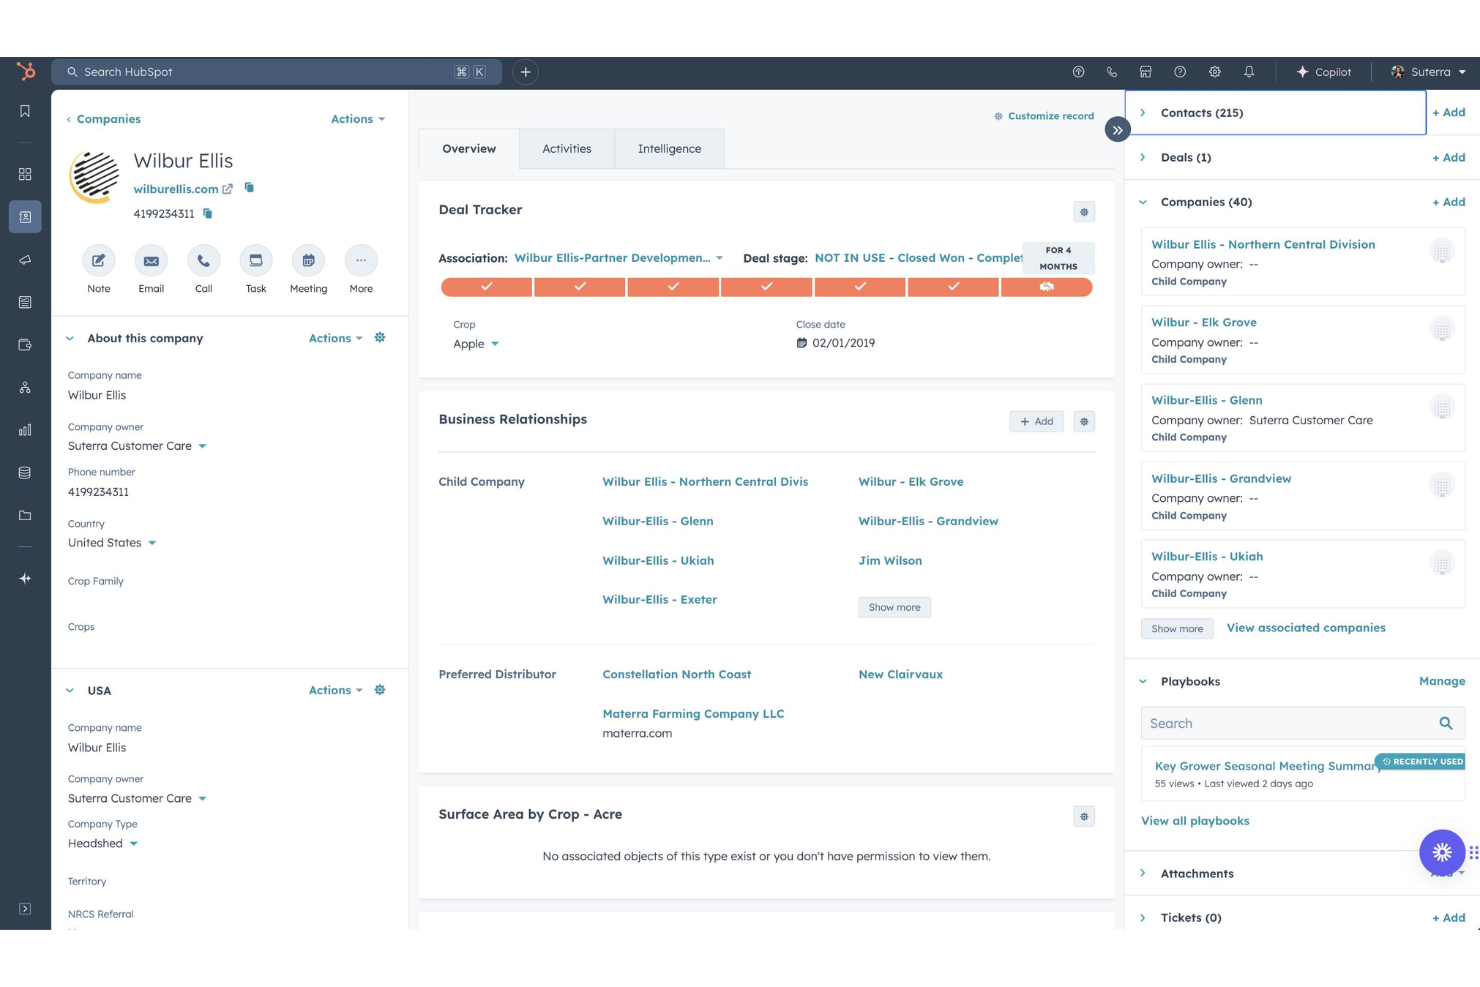The width and height of the screenshot is (1480, 987).
Task: Open the USA section Actions dropdown
Action: coord(336,690)
